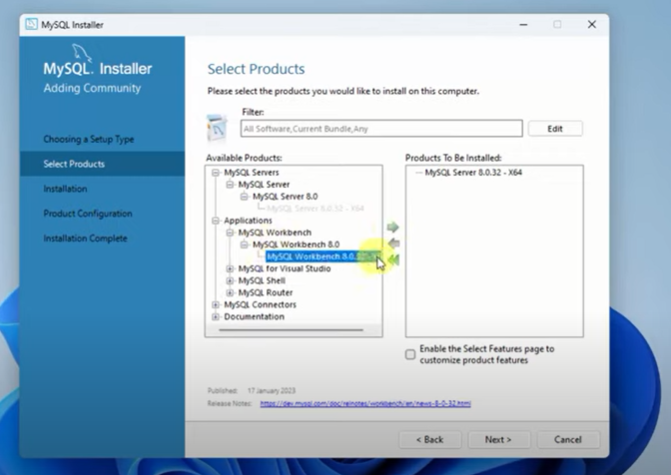Click the remove-product left arrow

(x=394, y=243)
